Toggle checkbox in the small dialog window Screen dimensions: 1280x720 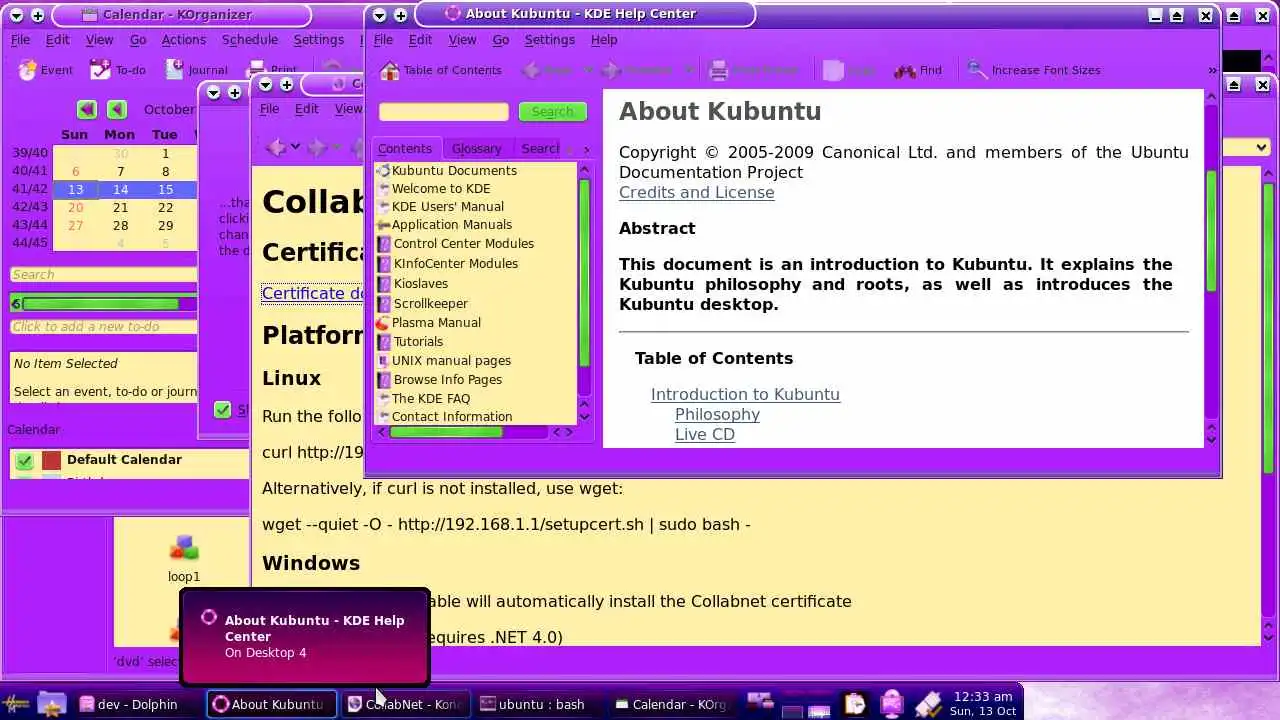pos(222,409)
